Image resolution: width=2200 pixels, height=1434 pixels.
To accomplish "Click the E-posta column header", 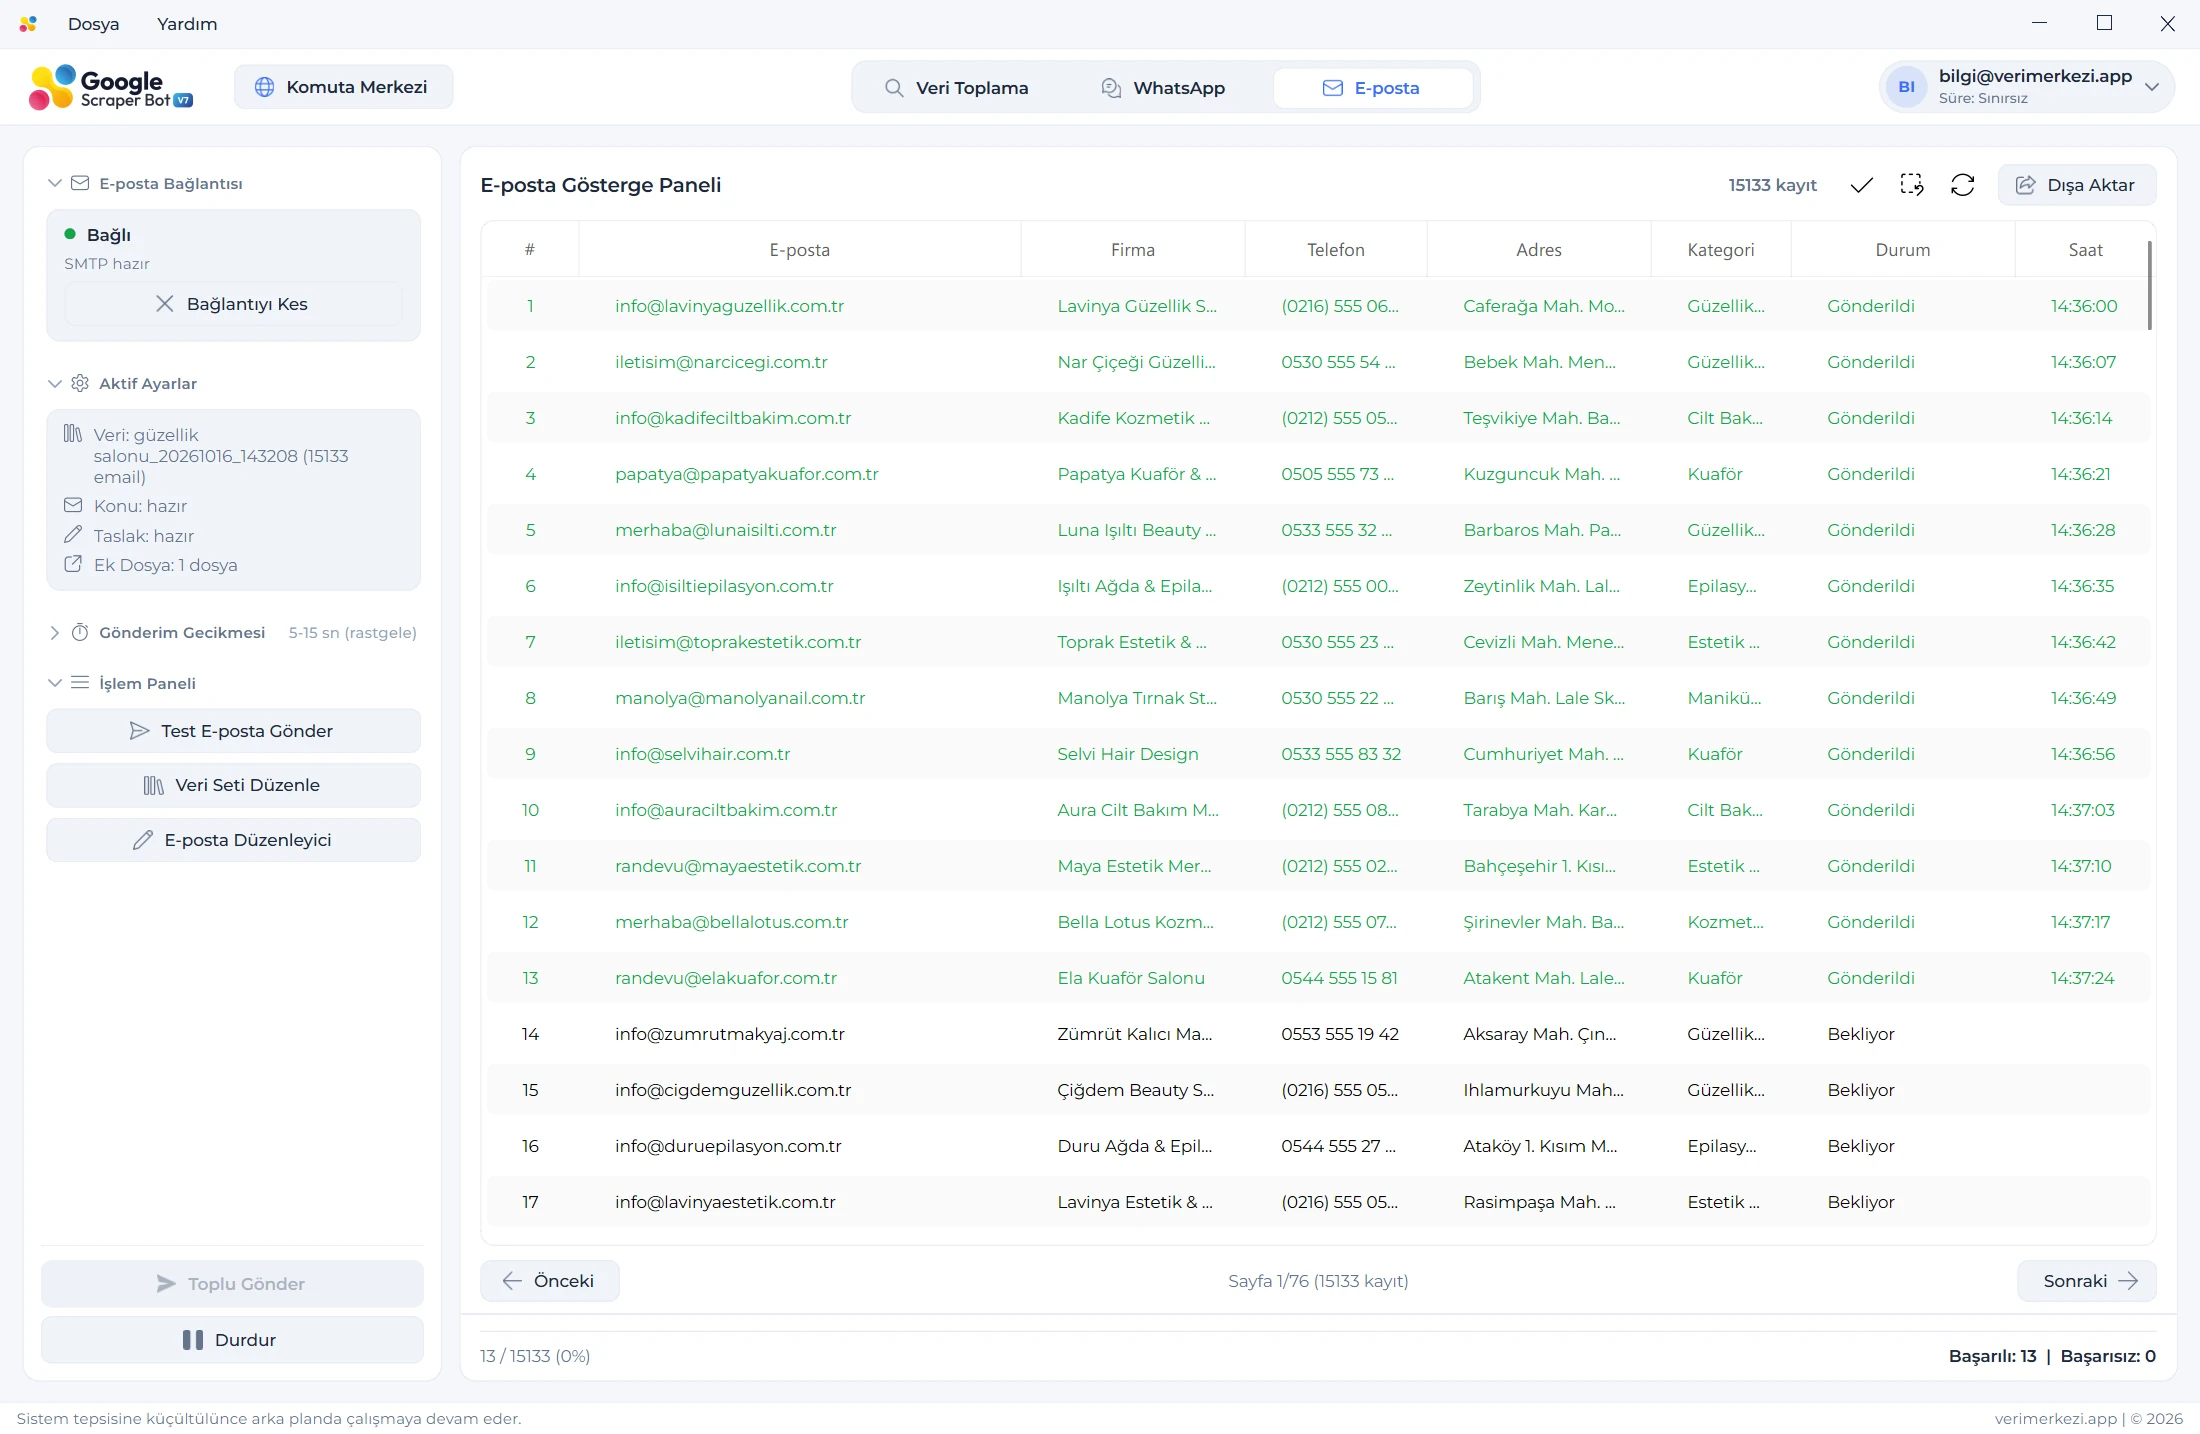I will click(x=799, y=250).
